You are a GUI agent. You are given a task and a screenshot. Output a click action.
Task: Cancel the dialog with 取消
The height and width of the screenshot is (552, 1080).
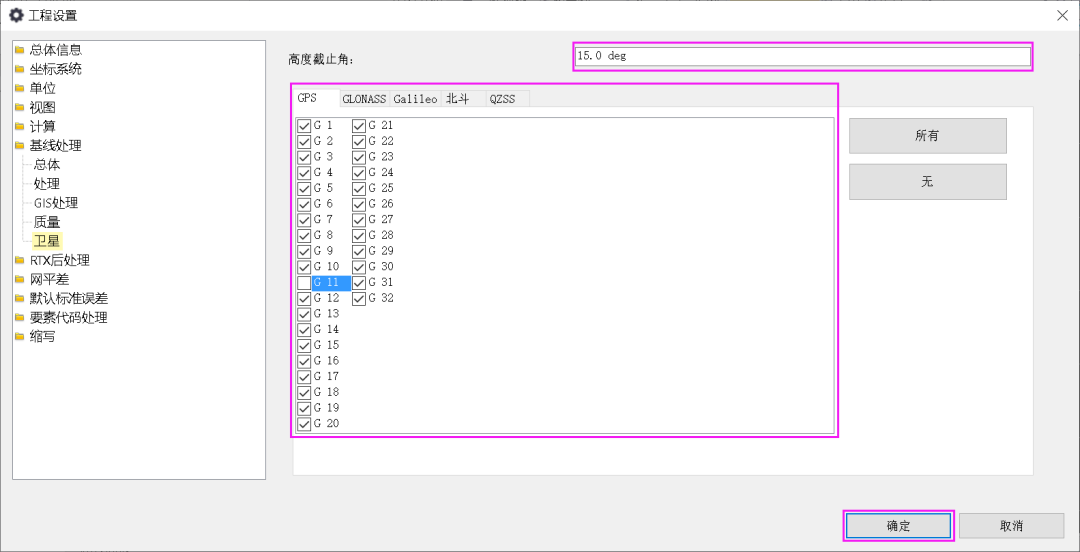1011,526
